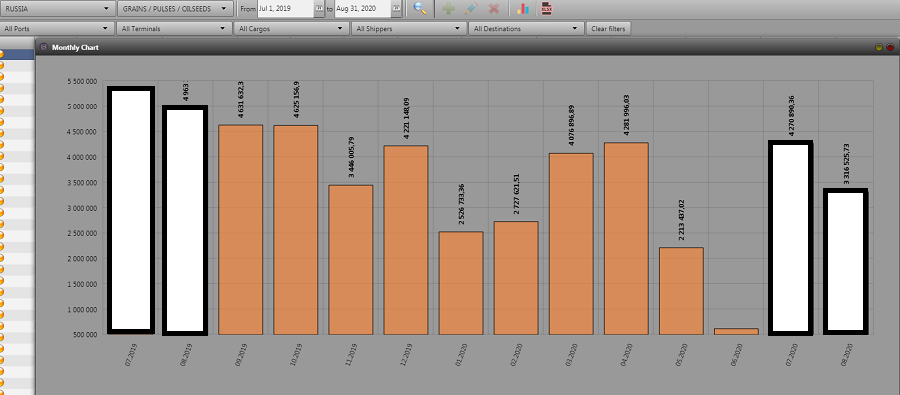Open the From date calendar picker
The image size is (900, 395).
point(319,9)
